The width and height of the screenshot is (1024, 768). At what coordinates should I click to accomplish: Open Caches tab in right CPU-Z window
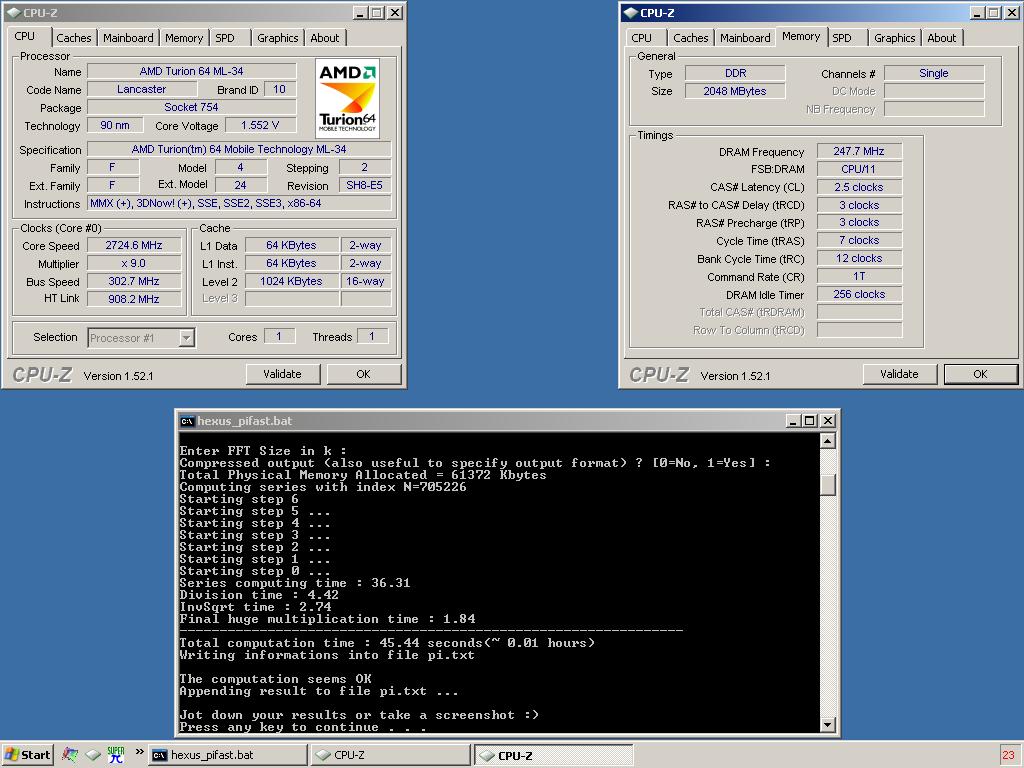pos(691,38)
